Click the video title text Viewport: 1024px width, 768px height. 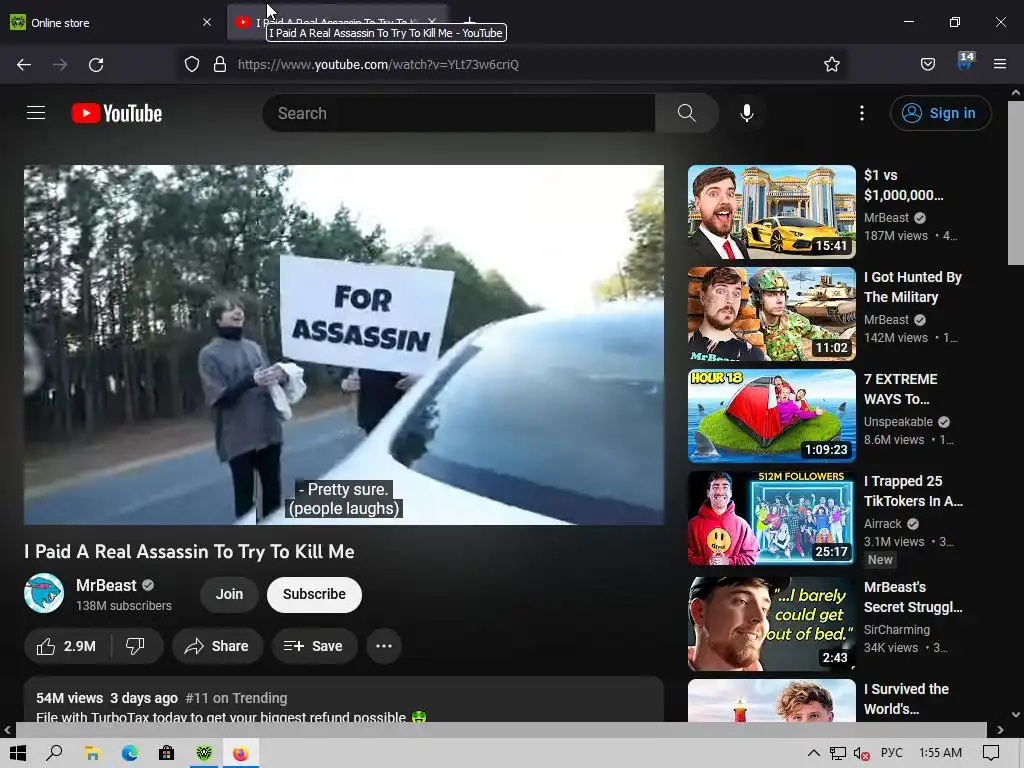pos(189,552)
